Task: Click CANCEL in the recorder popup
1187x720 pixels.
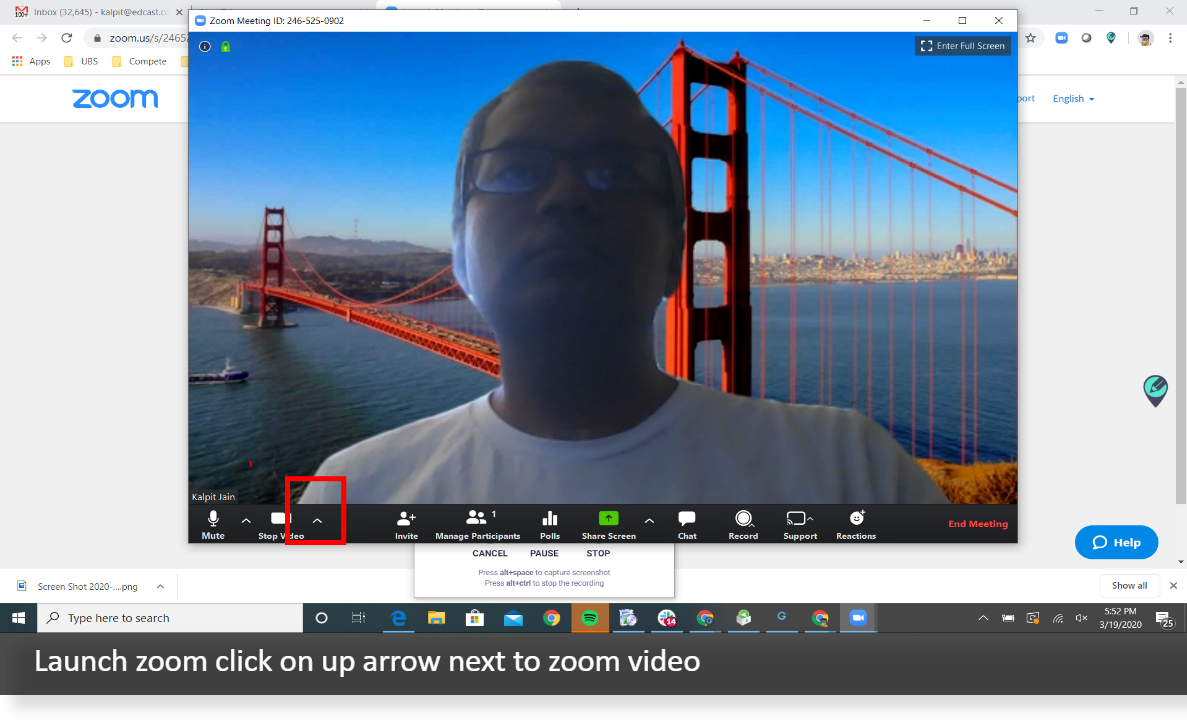Action: tap(490, 553)
